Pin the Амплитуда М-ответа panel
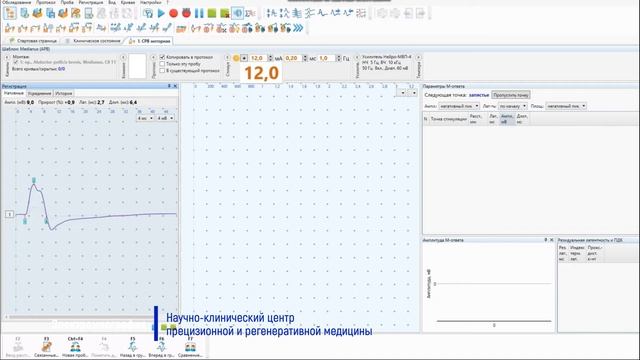Viewport: 640px width, 360px height. click(546, 240)
